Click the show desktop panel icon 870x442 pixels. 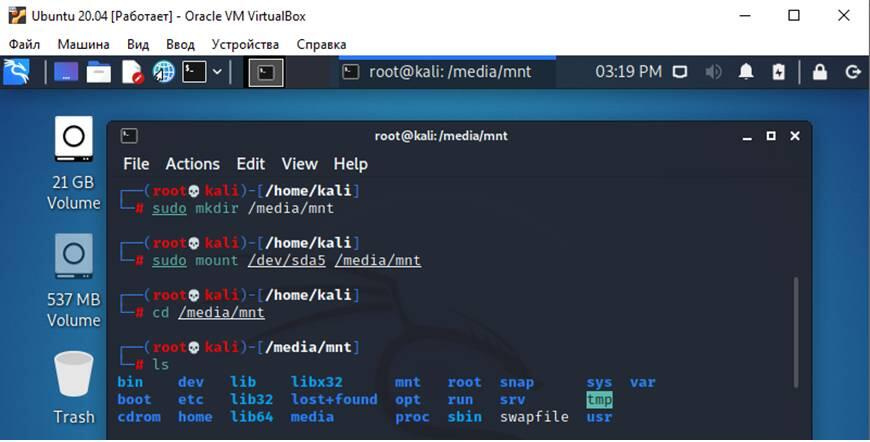(x=66, y=72)
